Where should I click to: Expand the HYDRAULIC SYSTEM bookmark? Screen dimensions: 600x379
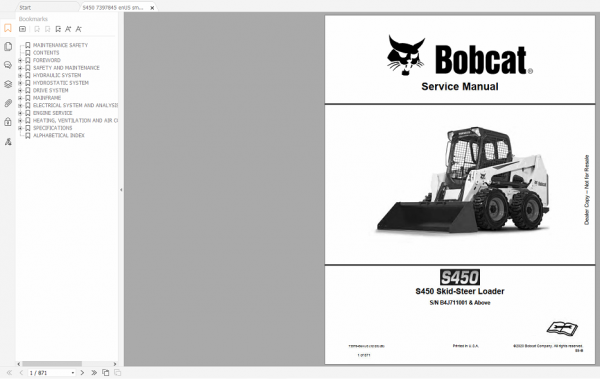pos(20,75)
